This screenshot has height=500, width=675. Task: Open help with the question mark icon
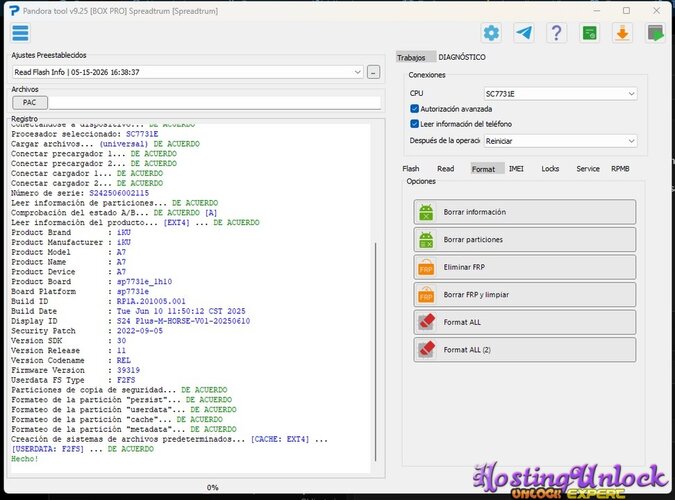[x=556, y=33]
